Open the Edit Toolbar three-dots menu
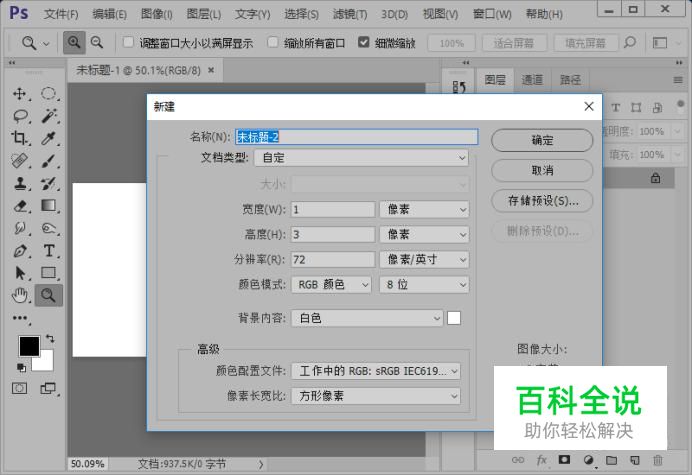 19,318
